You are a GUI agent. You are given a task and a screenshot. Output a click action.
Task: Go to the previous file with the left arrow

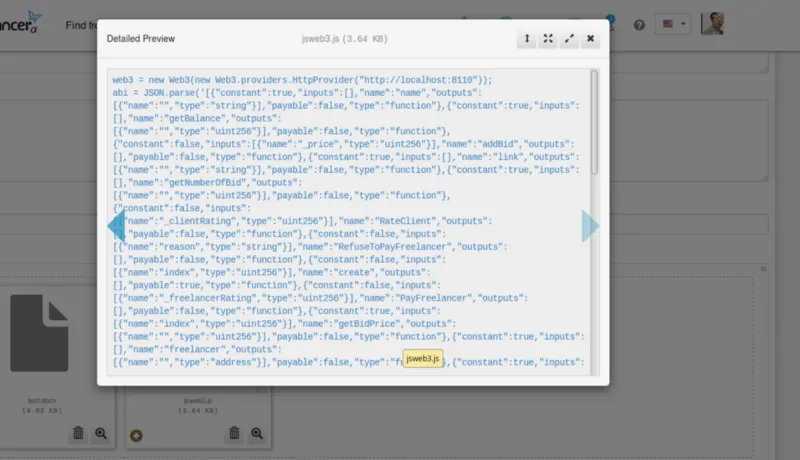[x=116, y=226]
